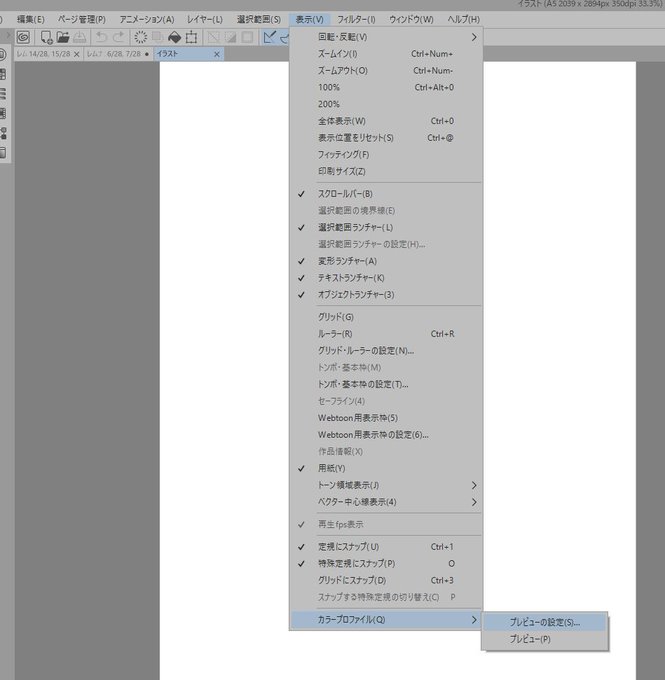Click the Redo arrow icon
665x680 pixels.
pos(118,37)
